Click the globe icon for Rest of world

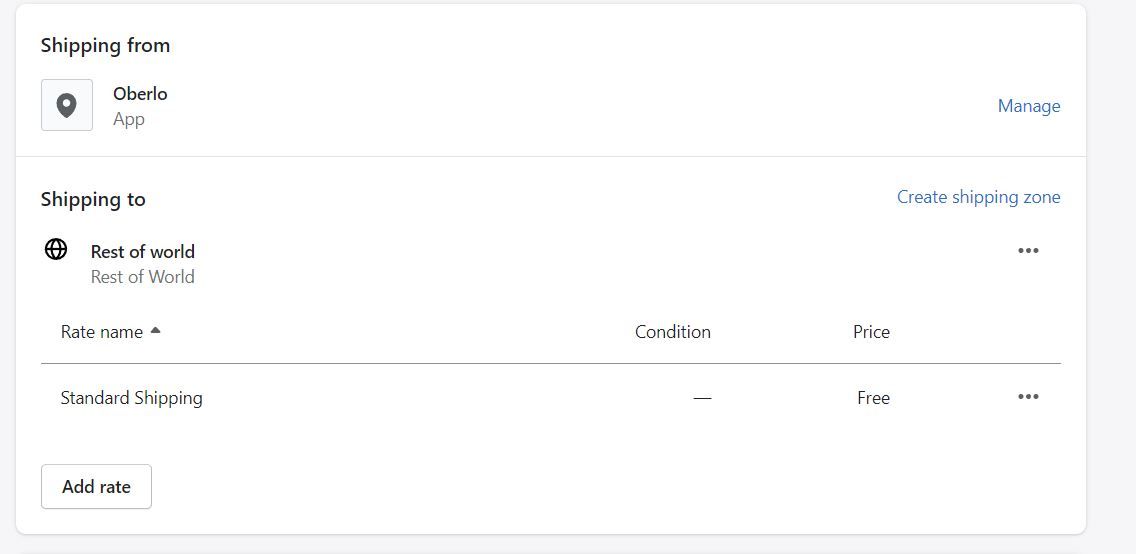tap(56, 249)
